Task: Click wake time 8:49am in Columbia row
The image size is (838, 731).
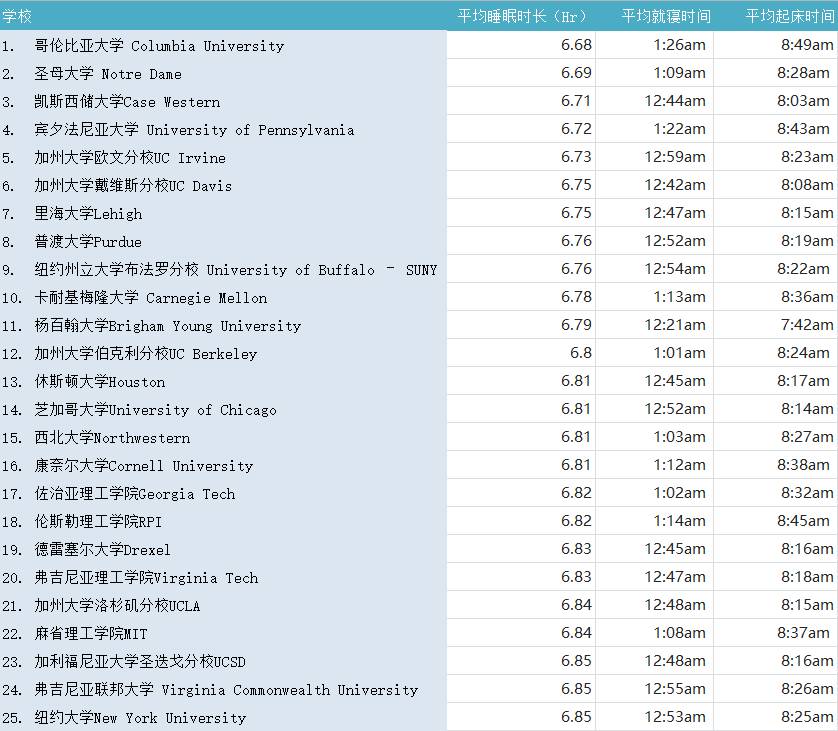Action: click(x=807, y=44)
